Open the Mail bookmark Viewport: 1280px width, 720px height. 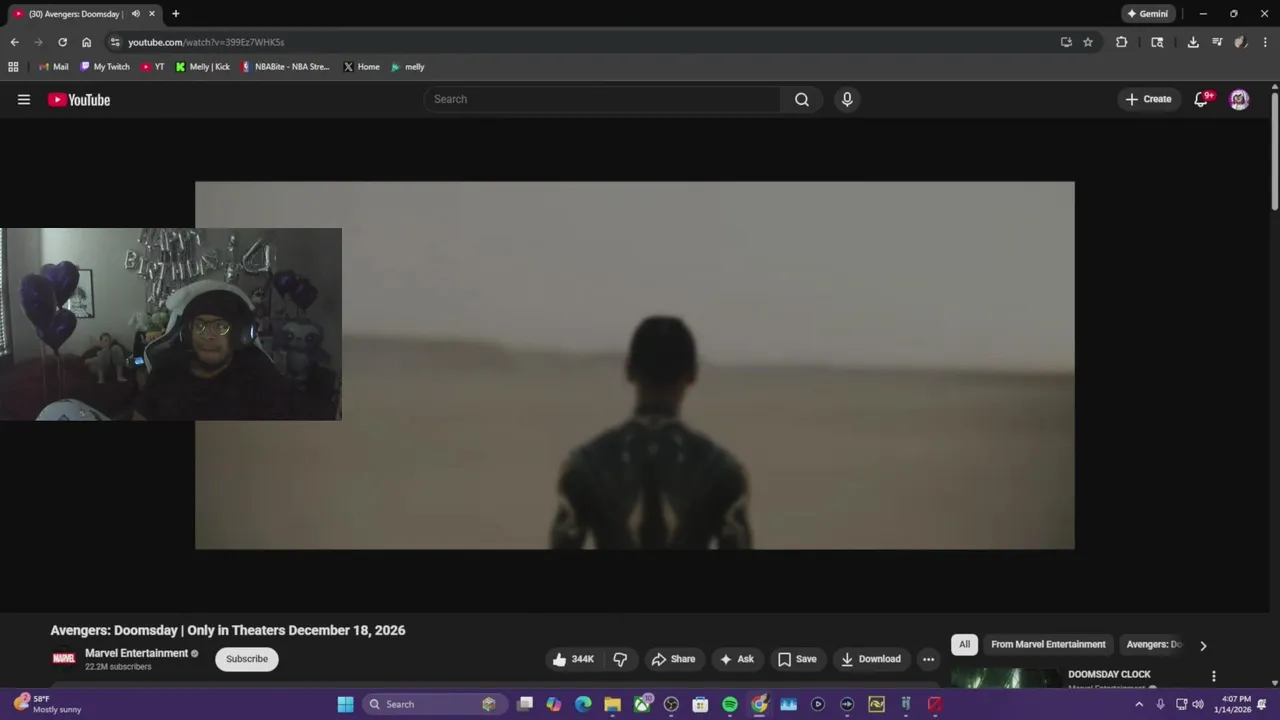pyautogui.click(x=54, y=67)
